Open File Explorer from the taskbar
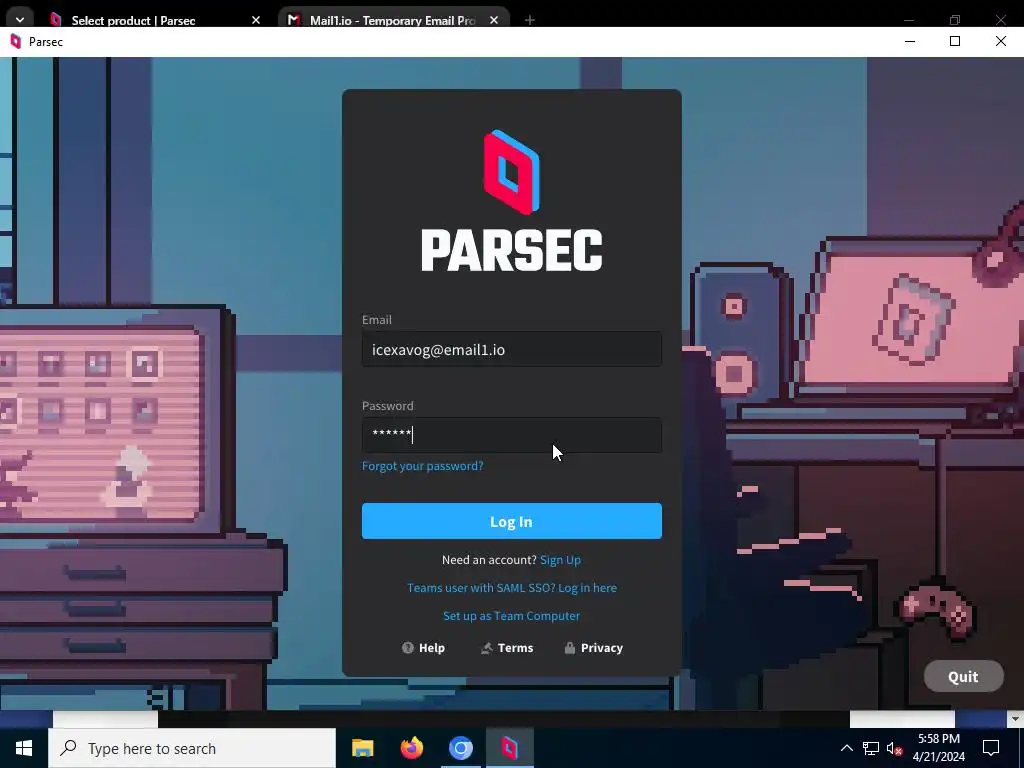The image size is (1024, 768). [x=362, y=748]
